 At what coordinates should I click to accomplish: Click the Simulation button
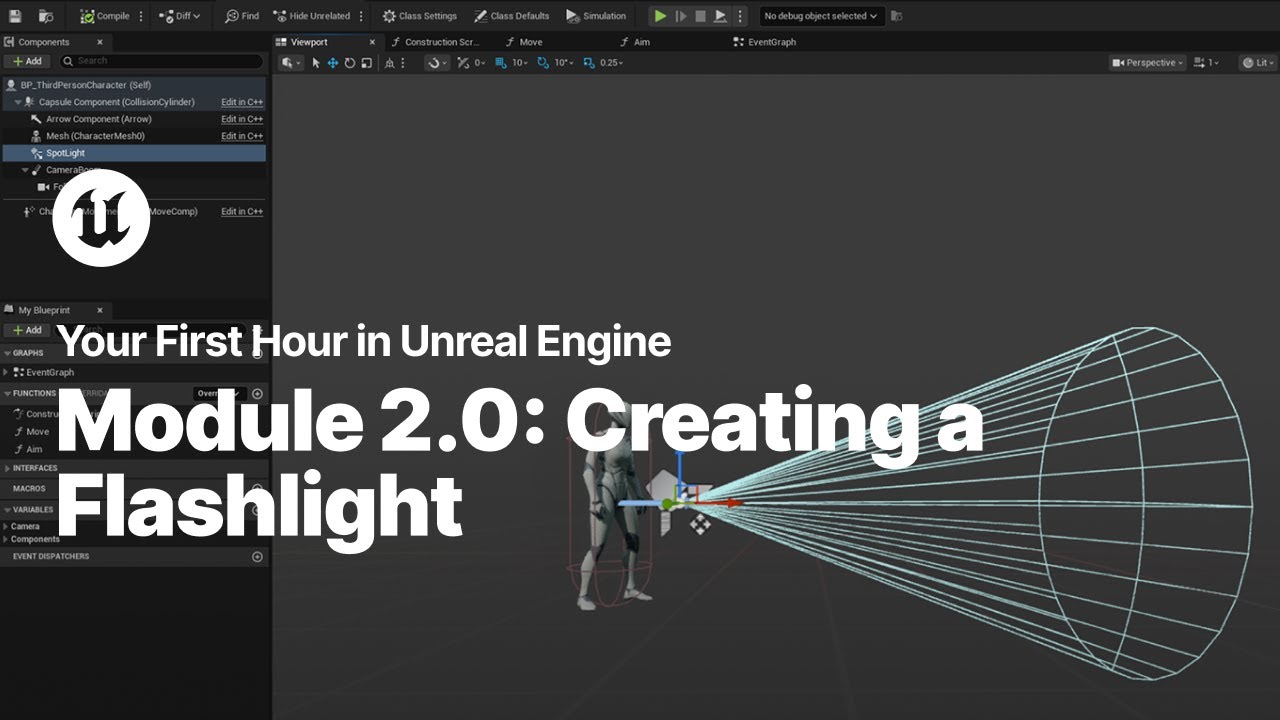596,16
